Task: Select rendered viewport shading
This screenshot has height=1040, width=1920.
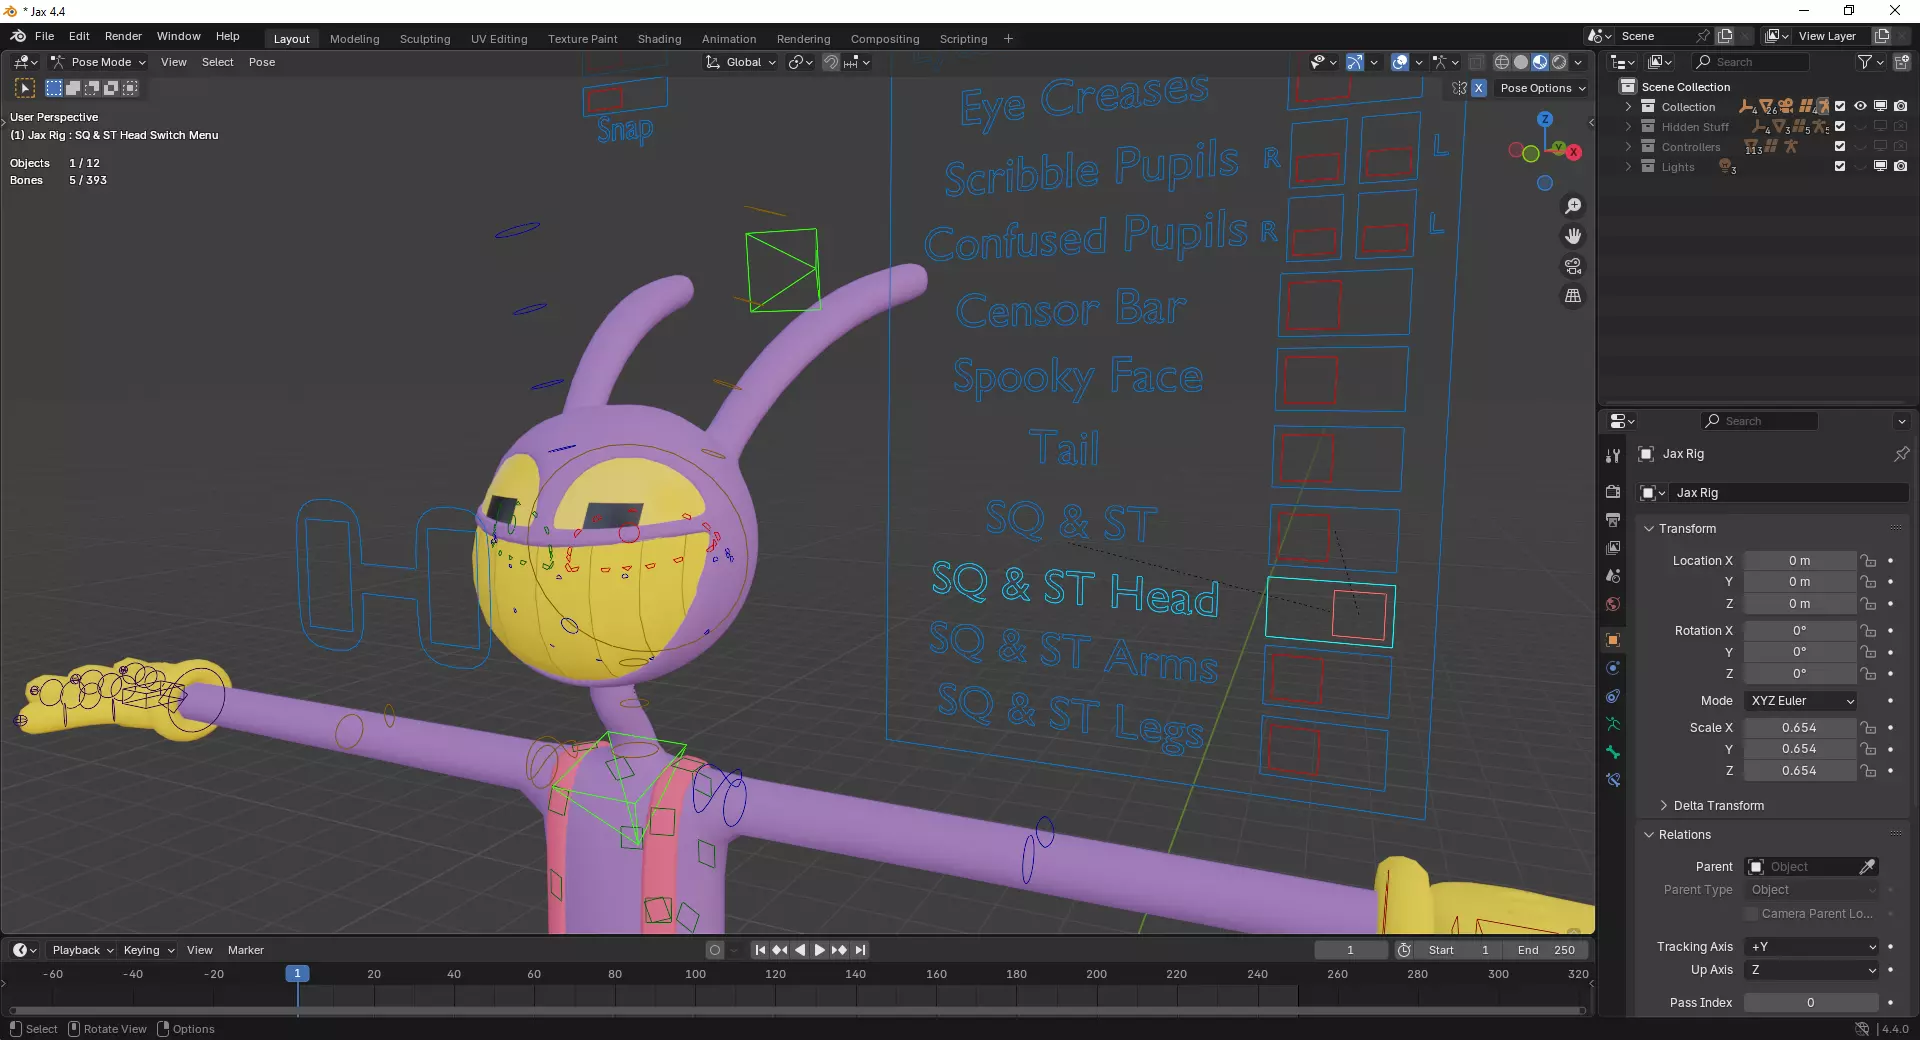Action: point(1559,62)
